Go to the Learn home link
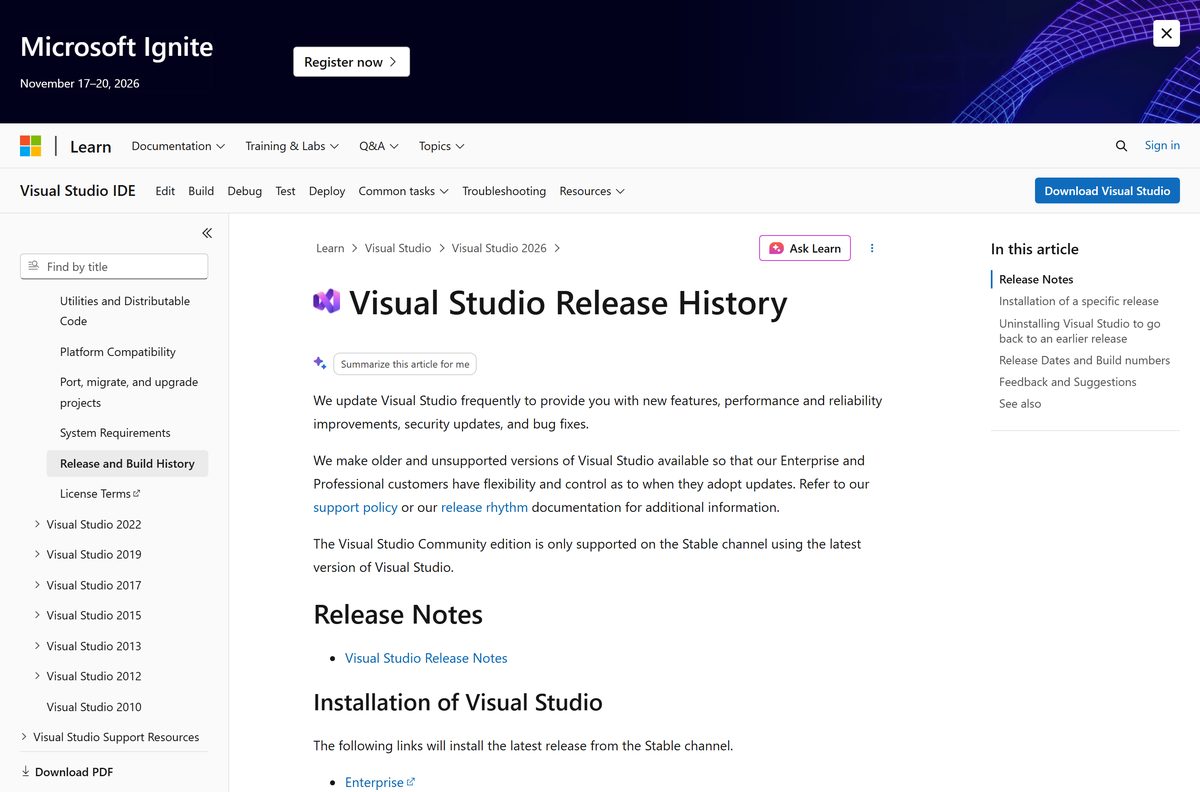 pos(90,146)
